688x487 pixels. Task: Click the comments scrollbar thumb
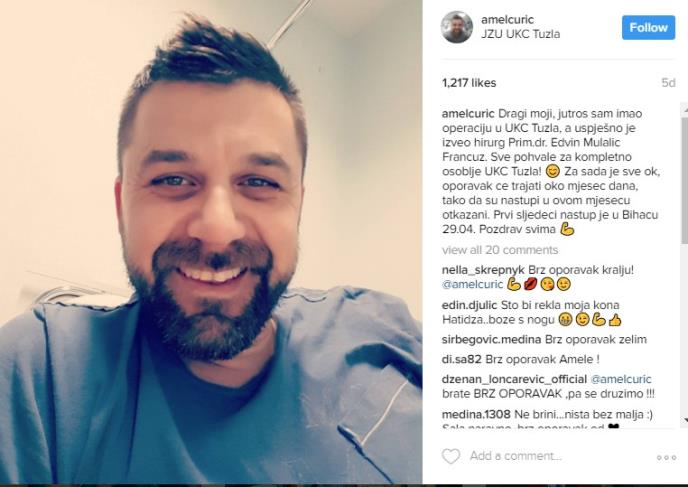click(684, 180)
